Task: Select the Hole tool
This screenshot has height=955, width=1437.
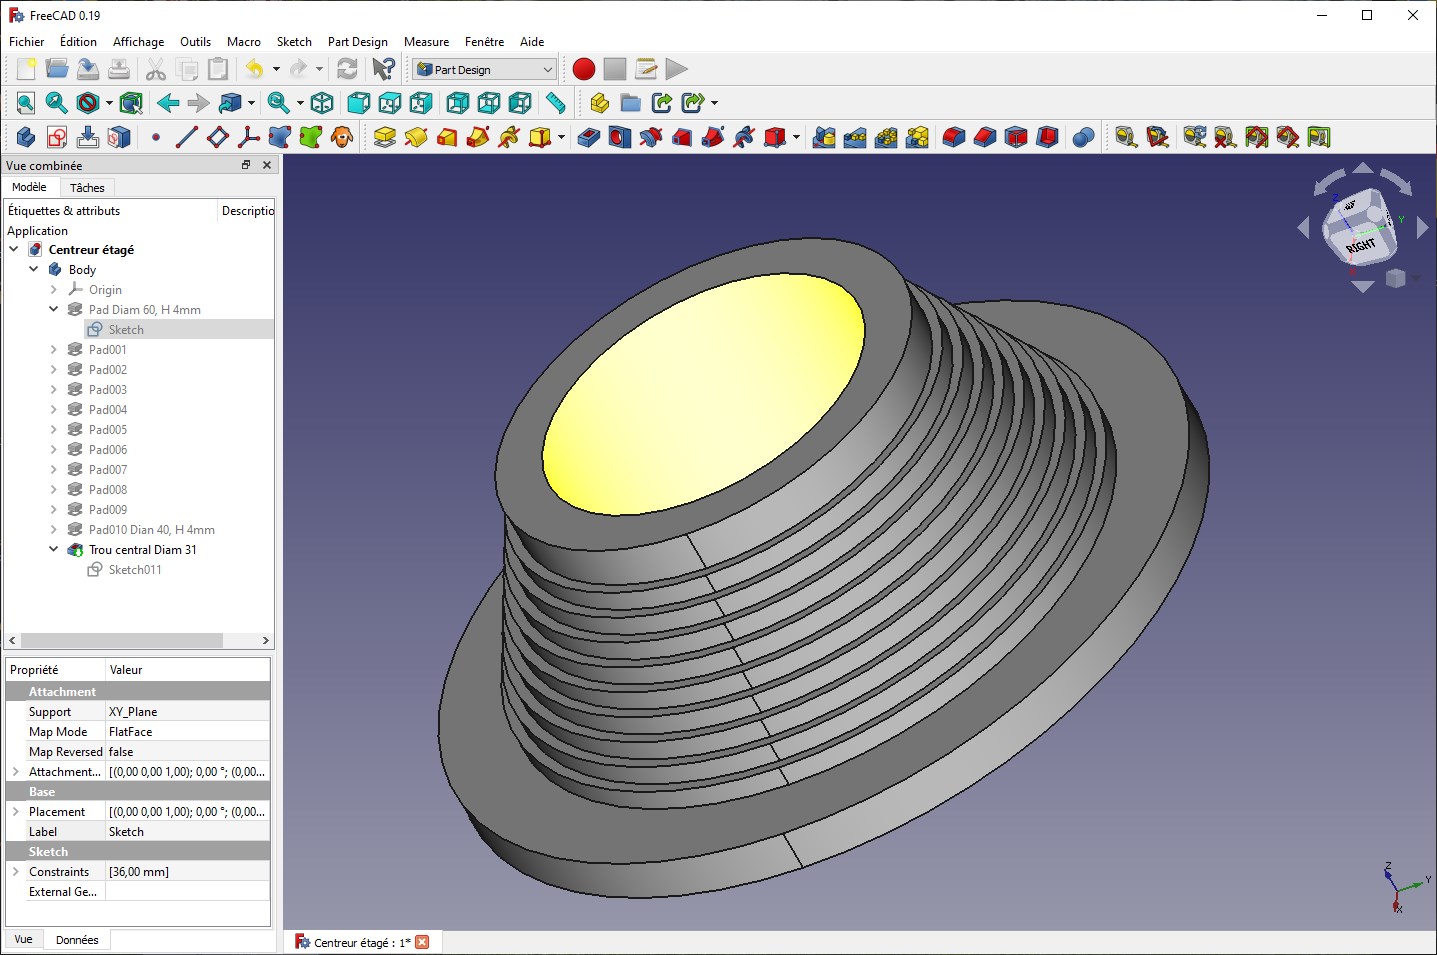Action: pyautogui.click(x=620, y=137)
